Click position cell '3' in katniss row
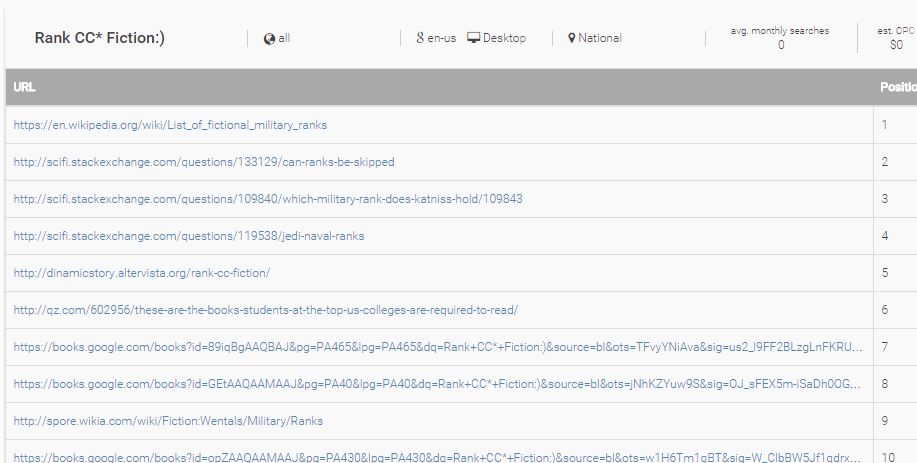The image size is (917, 463). tap(885, 199)
